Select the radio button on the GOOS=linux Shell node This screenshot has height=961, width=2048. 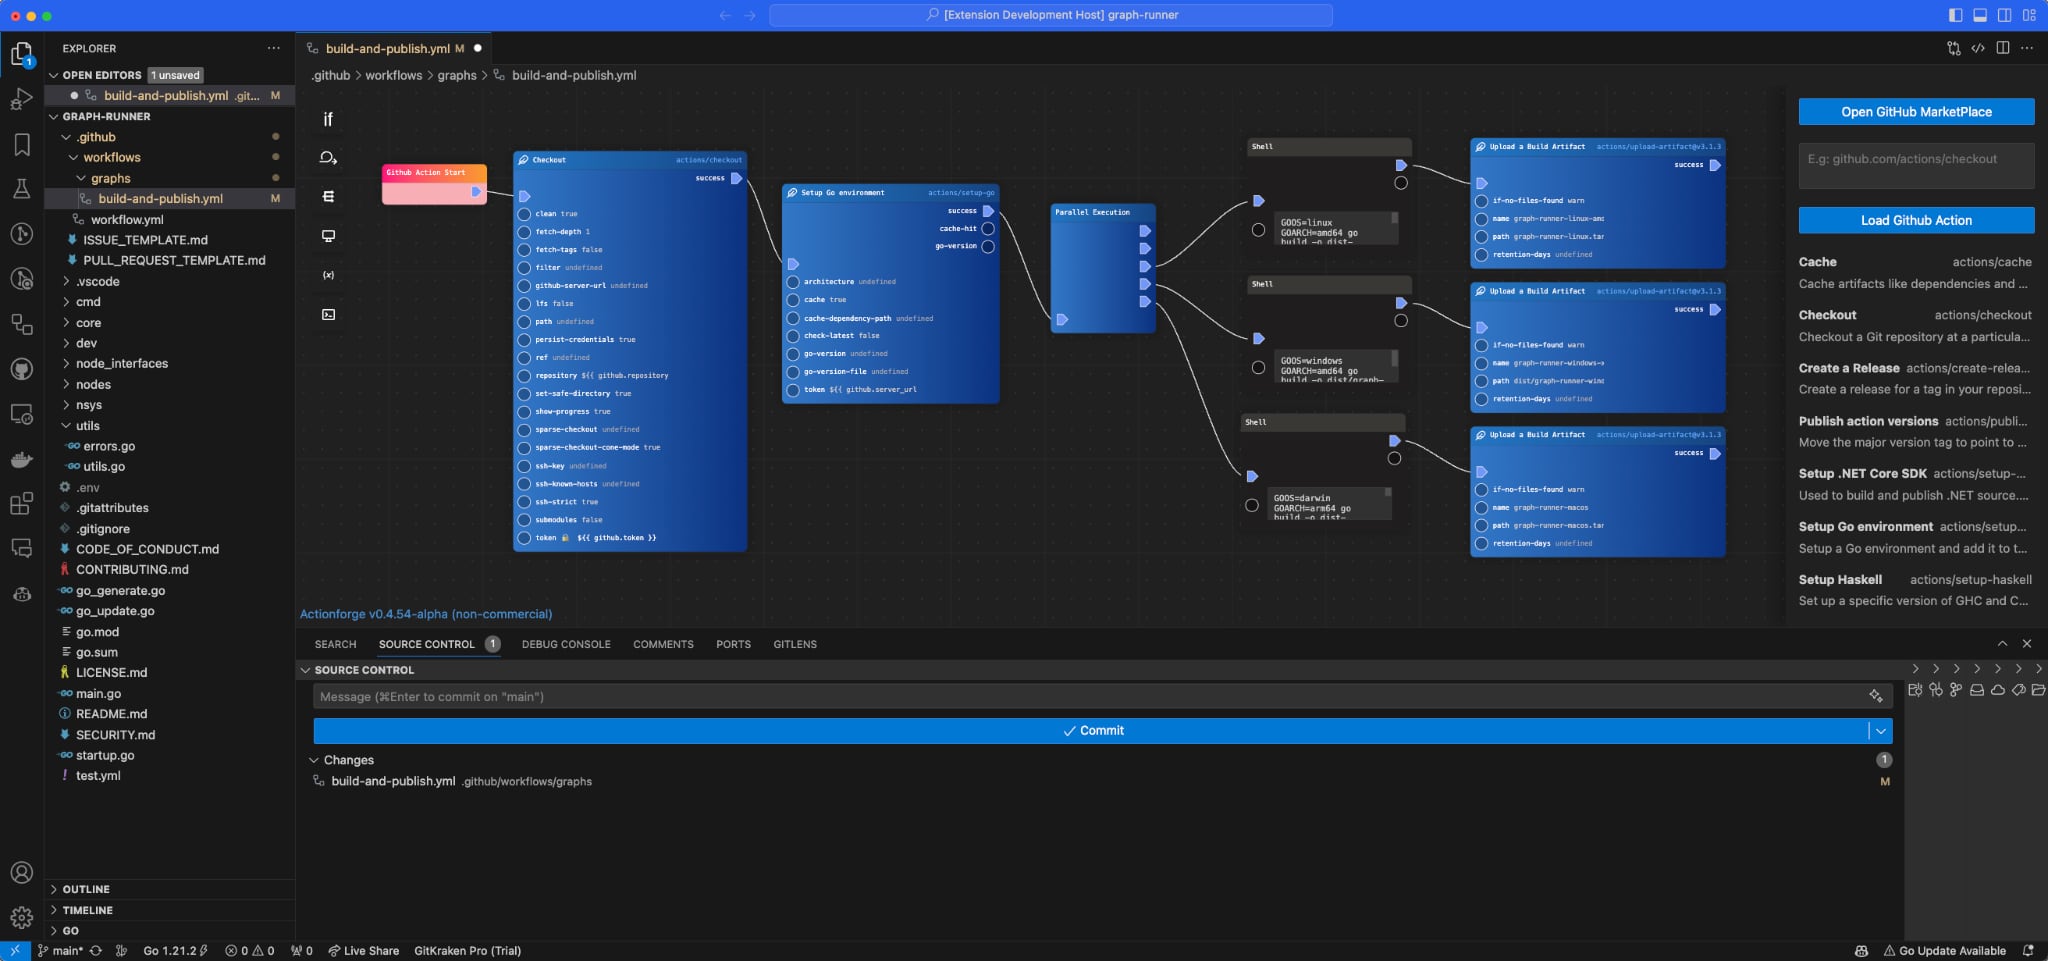click(1258, 229)
